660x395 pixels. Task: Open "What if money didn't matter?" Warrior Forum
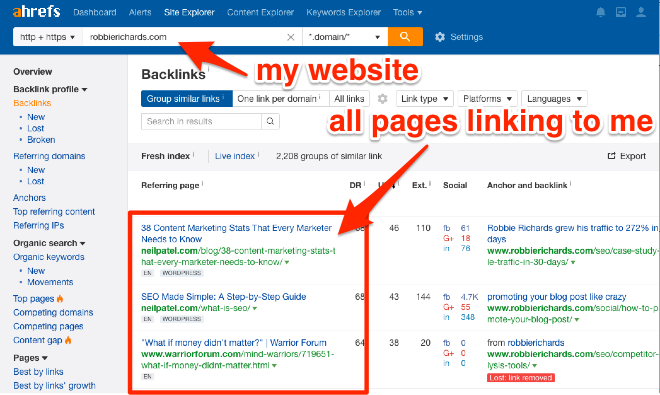(234, 343)
